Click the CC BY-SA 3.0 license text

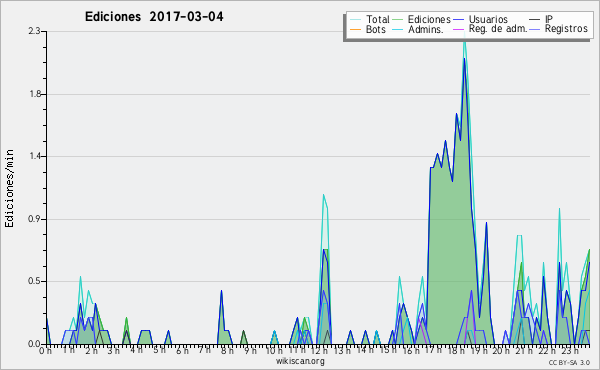[569, 362]
